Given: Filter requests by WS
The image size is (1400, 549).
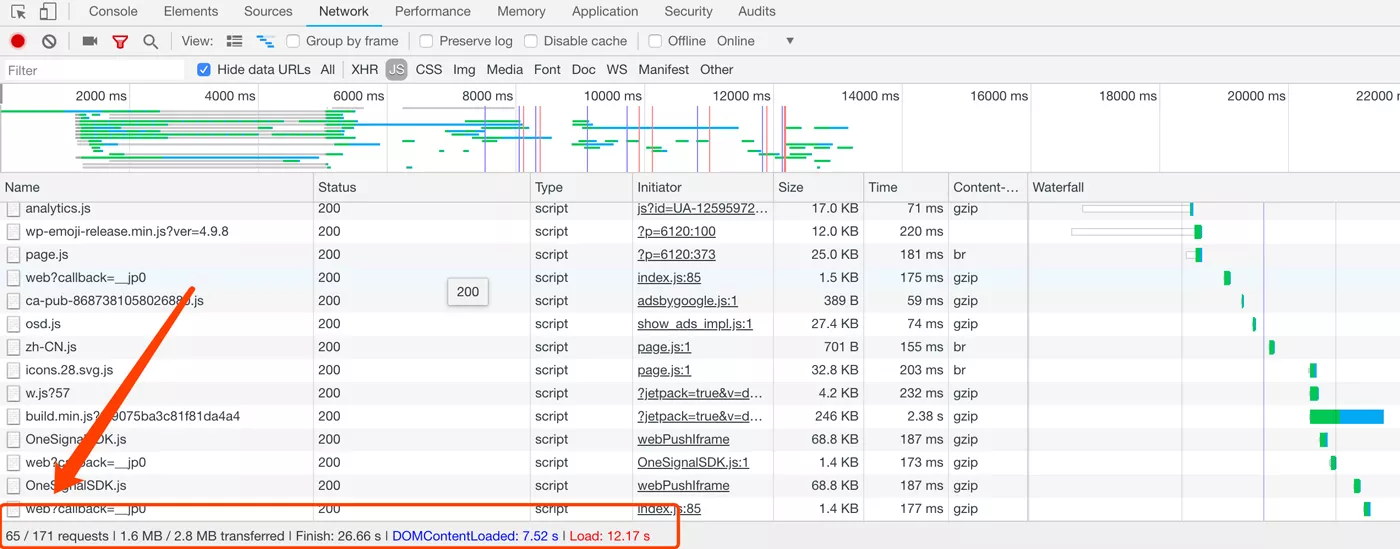Looking at the screenshot, I should click(617, 70).
